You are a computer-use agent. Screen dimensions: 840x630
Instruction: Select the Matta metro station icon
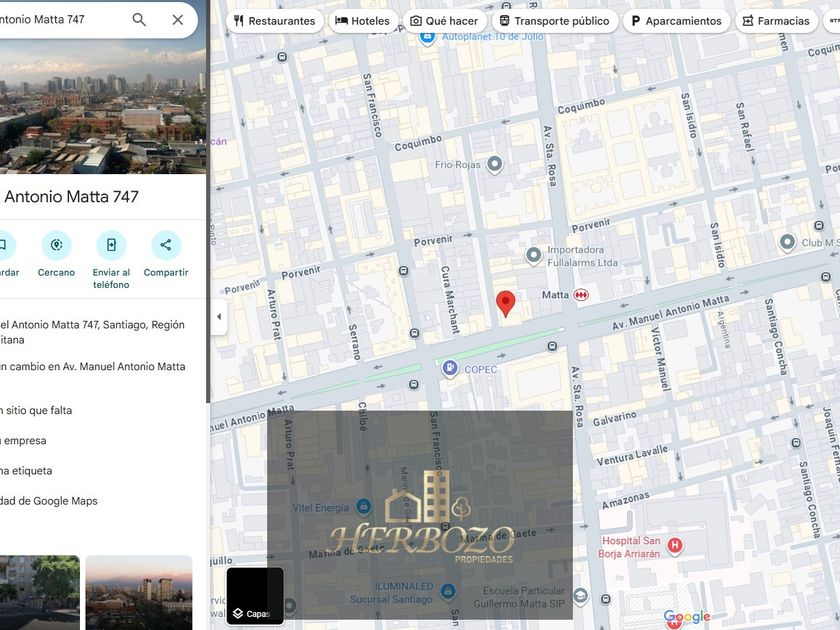point(581,295)
